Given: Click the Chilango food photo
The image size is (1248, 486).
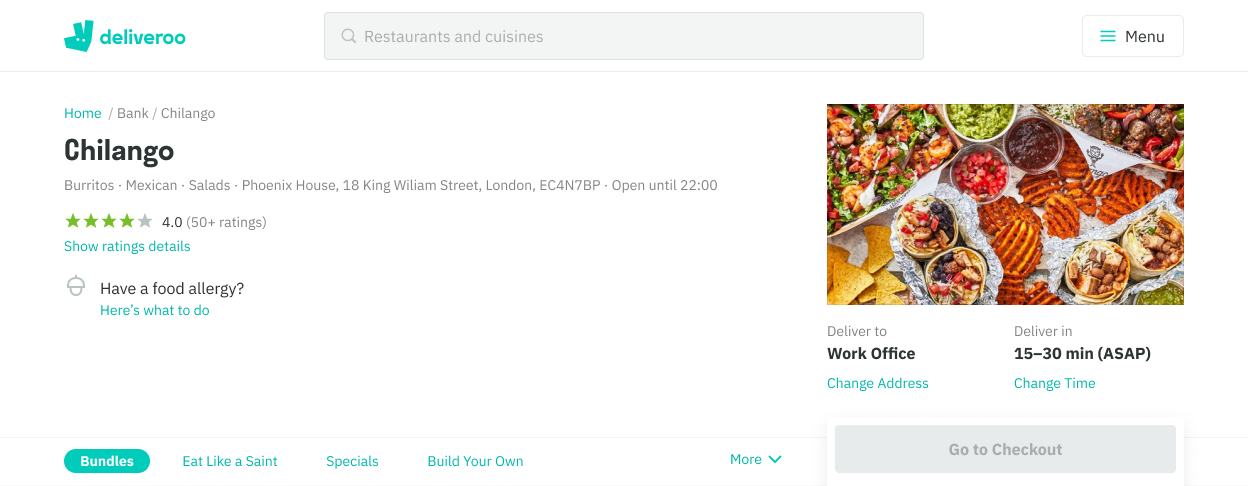Looking at the screenshot, I should tap(1005, 204).
